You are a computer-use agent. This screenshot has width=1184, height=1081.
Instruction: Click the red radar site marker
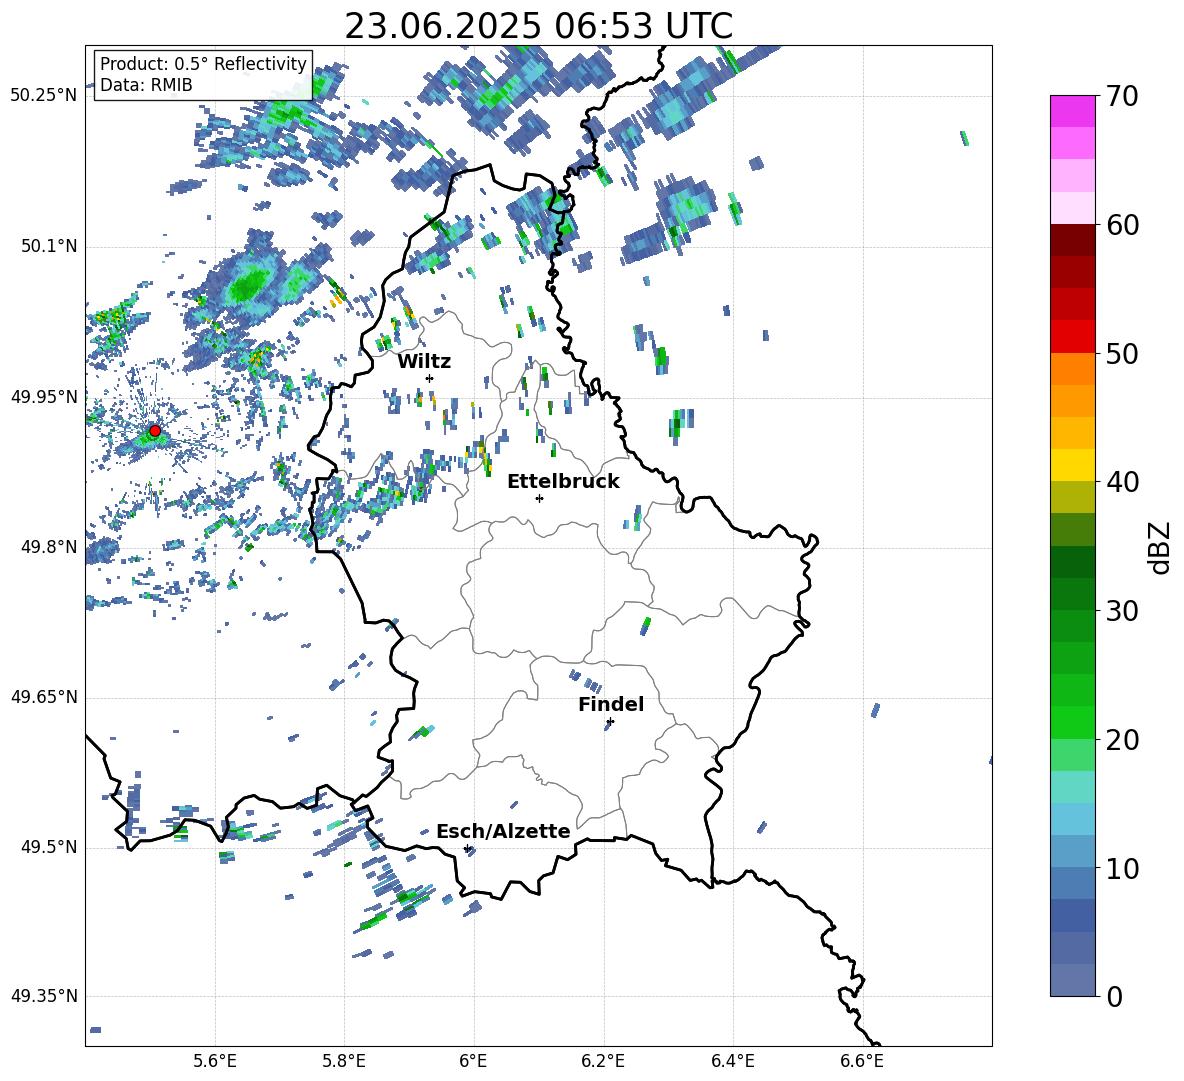tap(155, 430)
